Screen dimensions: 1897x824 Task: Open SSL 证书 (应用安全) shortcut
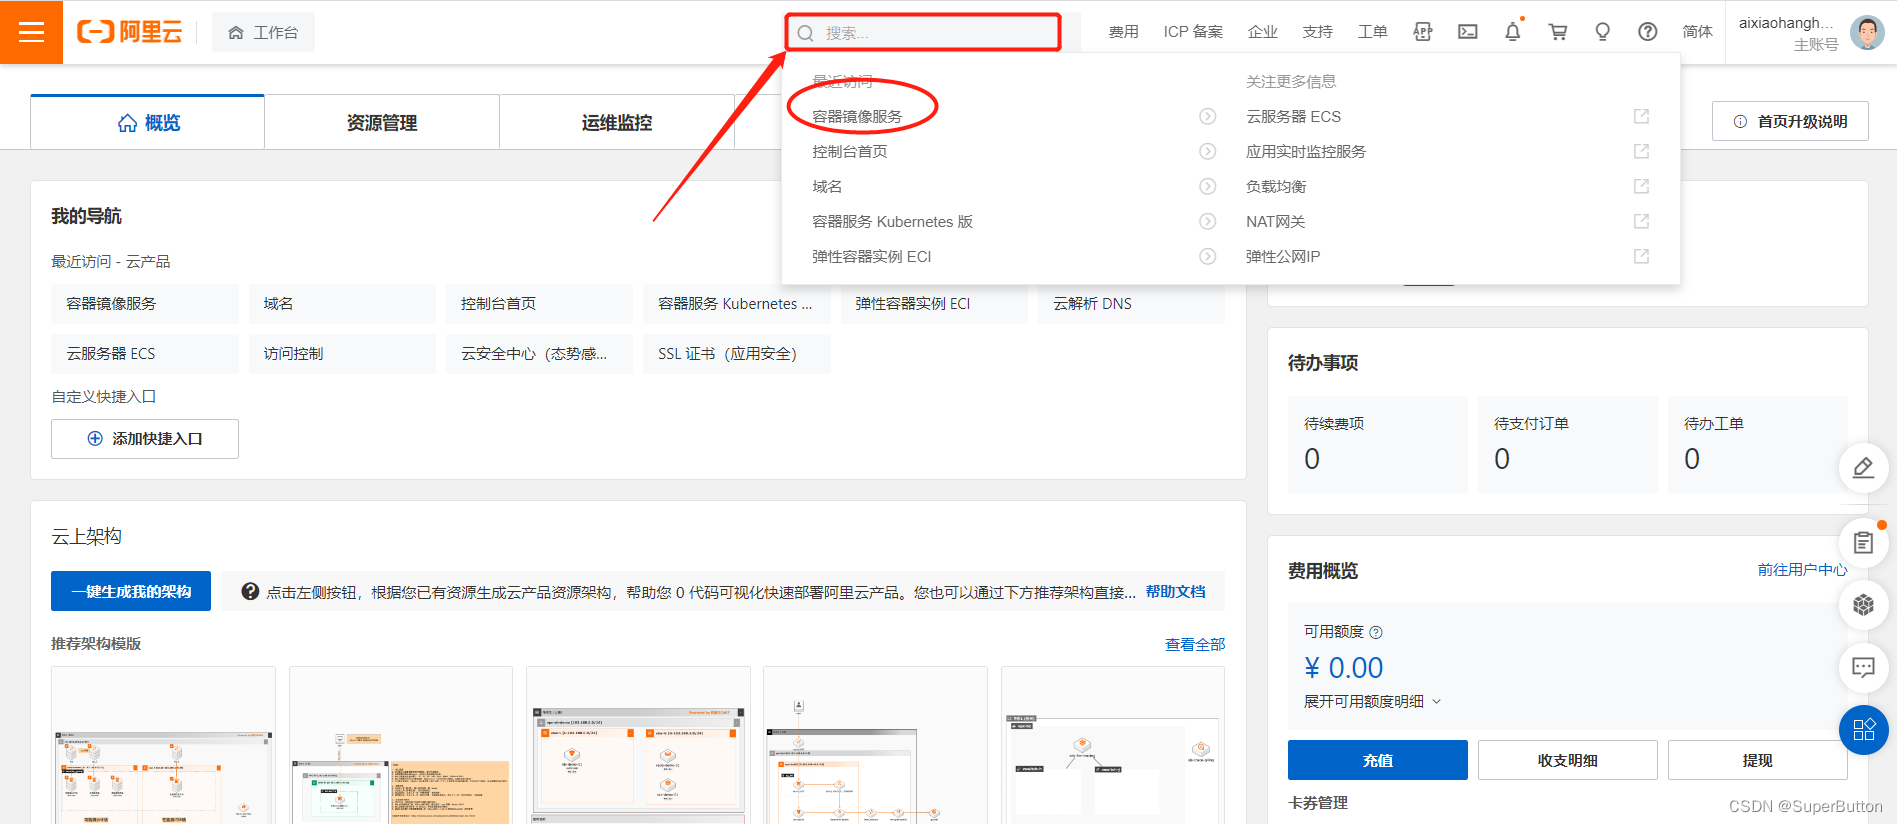737,354
